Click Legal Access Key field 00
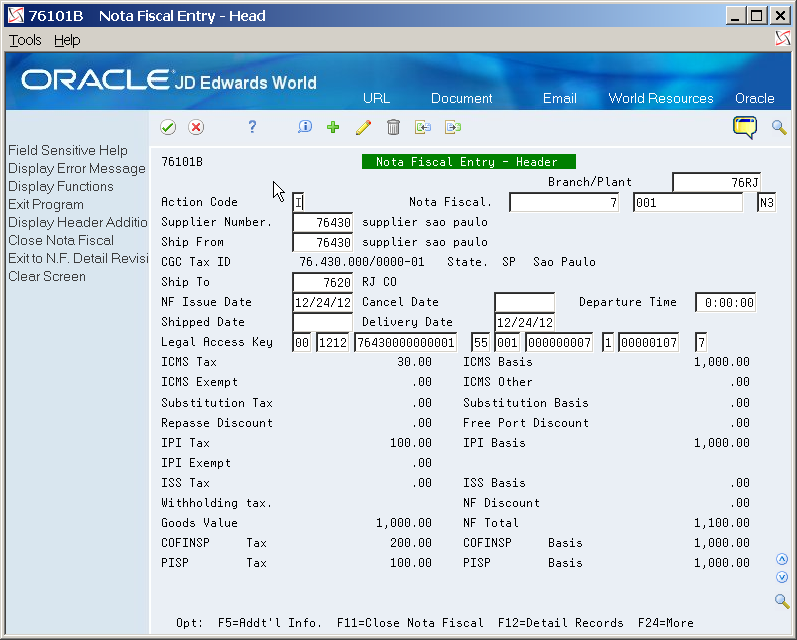Image resolution: width=797 pixels, height=640 pixels. click(302, 343)
